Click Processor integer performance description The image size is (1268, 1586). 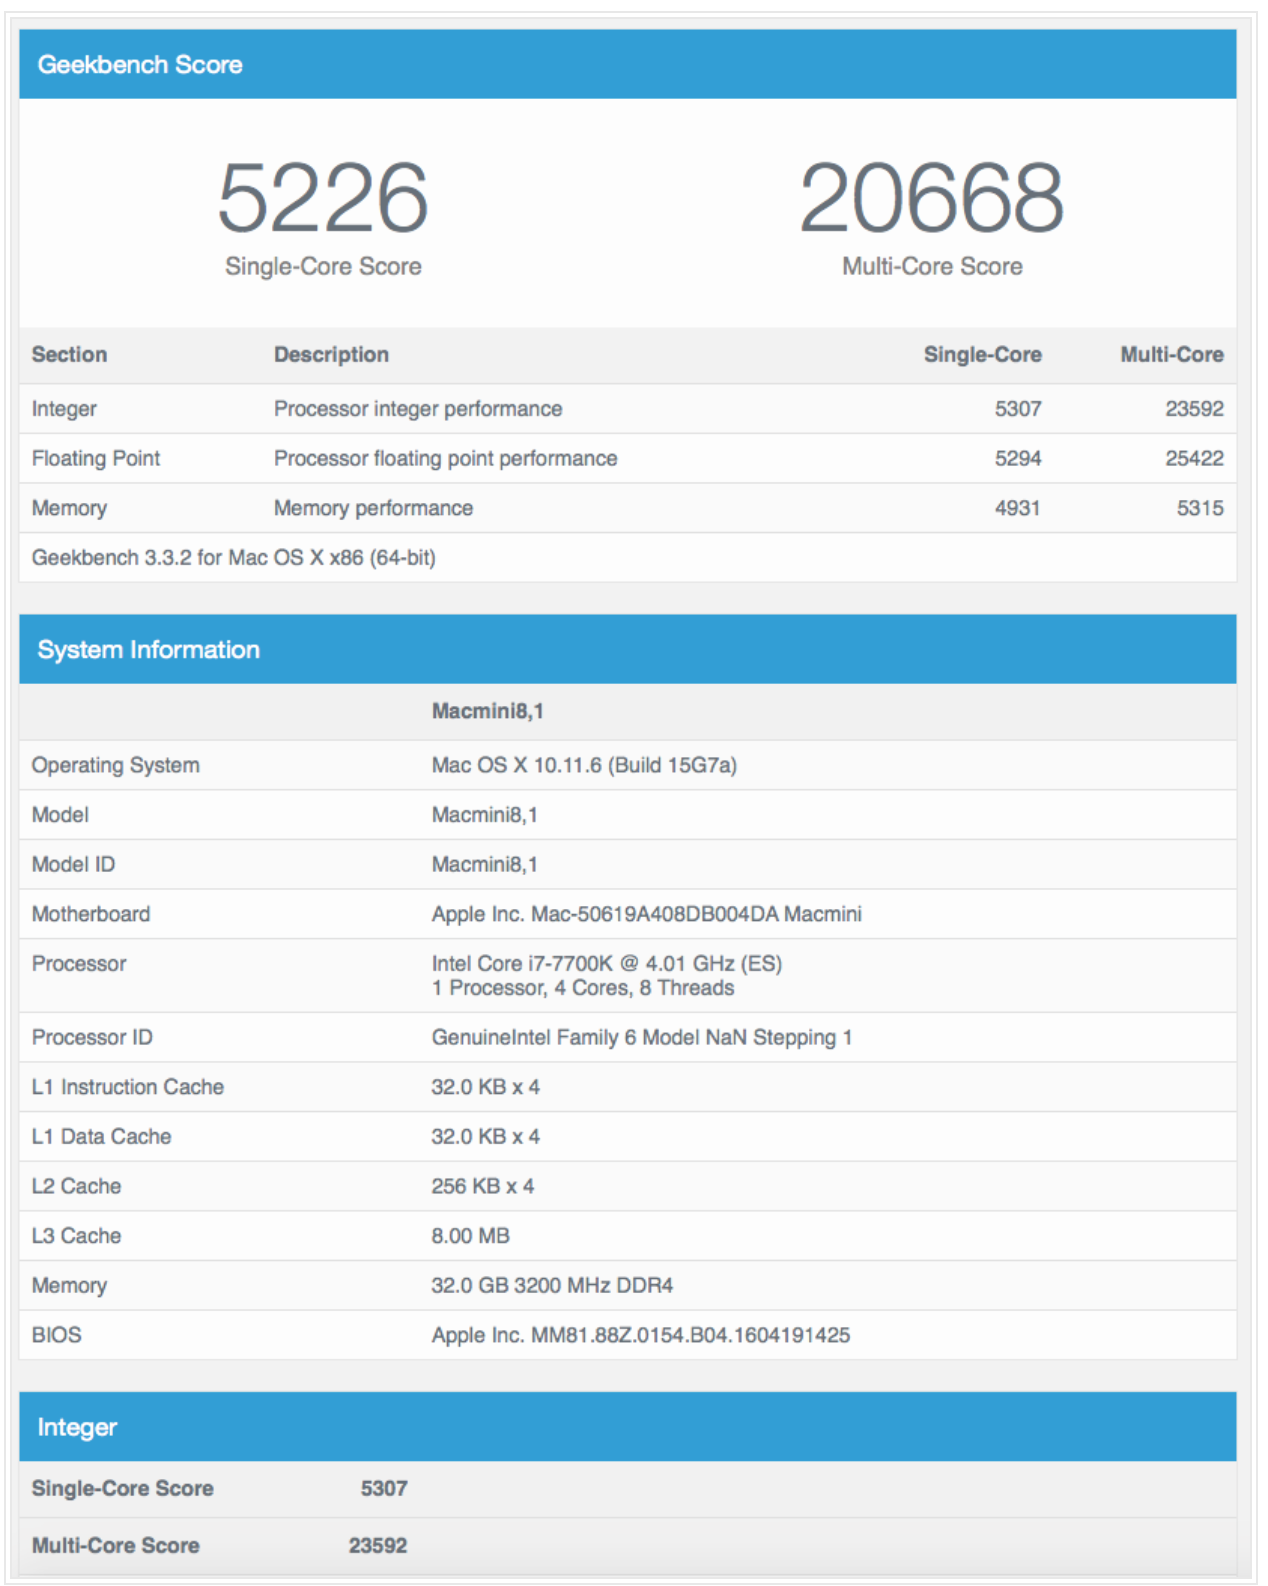tap(418, 409)
